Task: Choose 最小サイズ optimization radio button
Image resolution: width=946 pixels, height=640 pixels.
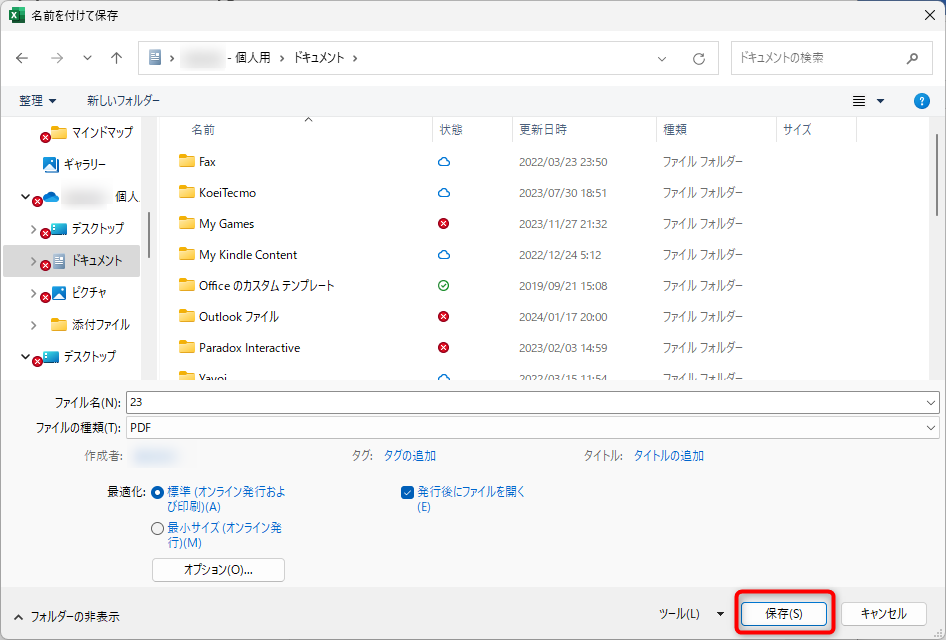Action: tap(157, 528)
